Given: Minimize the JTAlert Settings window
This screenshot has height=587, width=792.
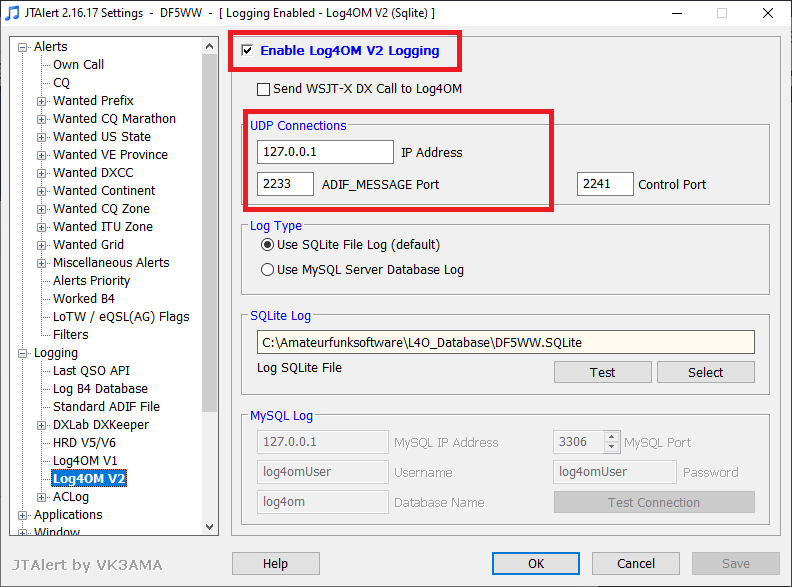Looking at the screenshot, I should [677, 13].
